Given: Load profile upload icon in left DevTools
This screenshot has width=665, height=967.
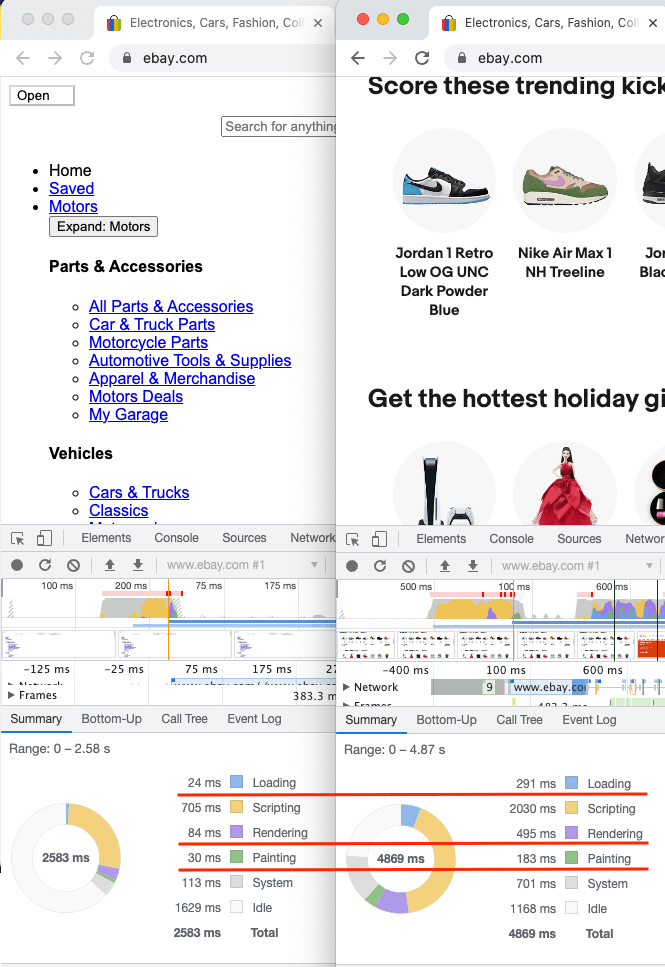Looking at the screenshot, I should click(110, 565).
